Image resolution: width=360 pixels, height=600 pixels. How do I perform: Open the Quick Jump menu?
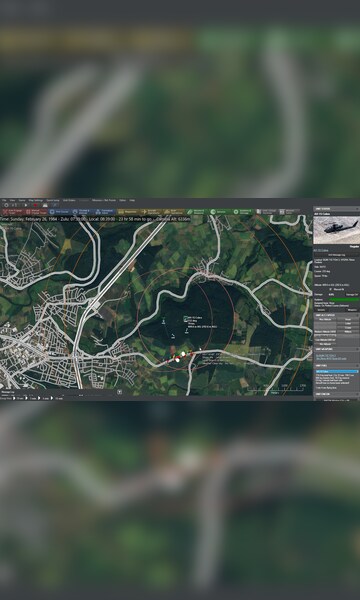[53, 200]
